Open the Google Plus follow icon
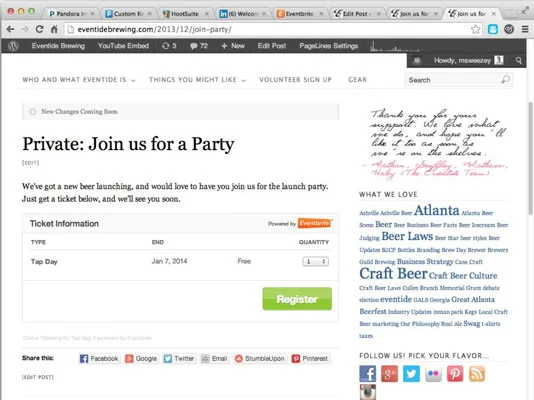The width and height of the screenshot is (534, 400). tap(389, 373)
